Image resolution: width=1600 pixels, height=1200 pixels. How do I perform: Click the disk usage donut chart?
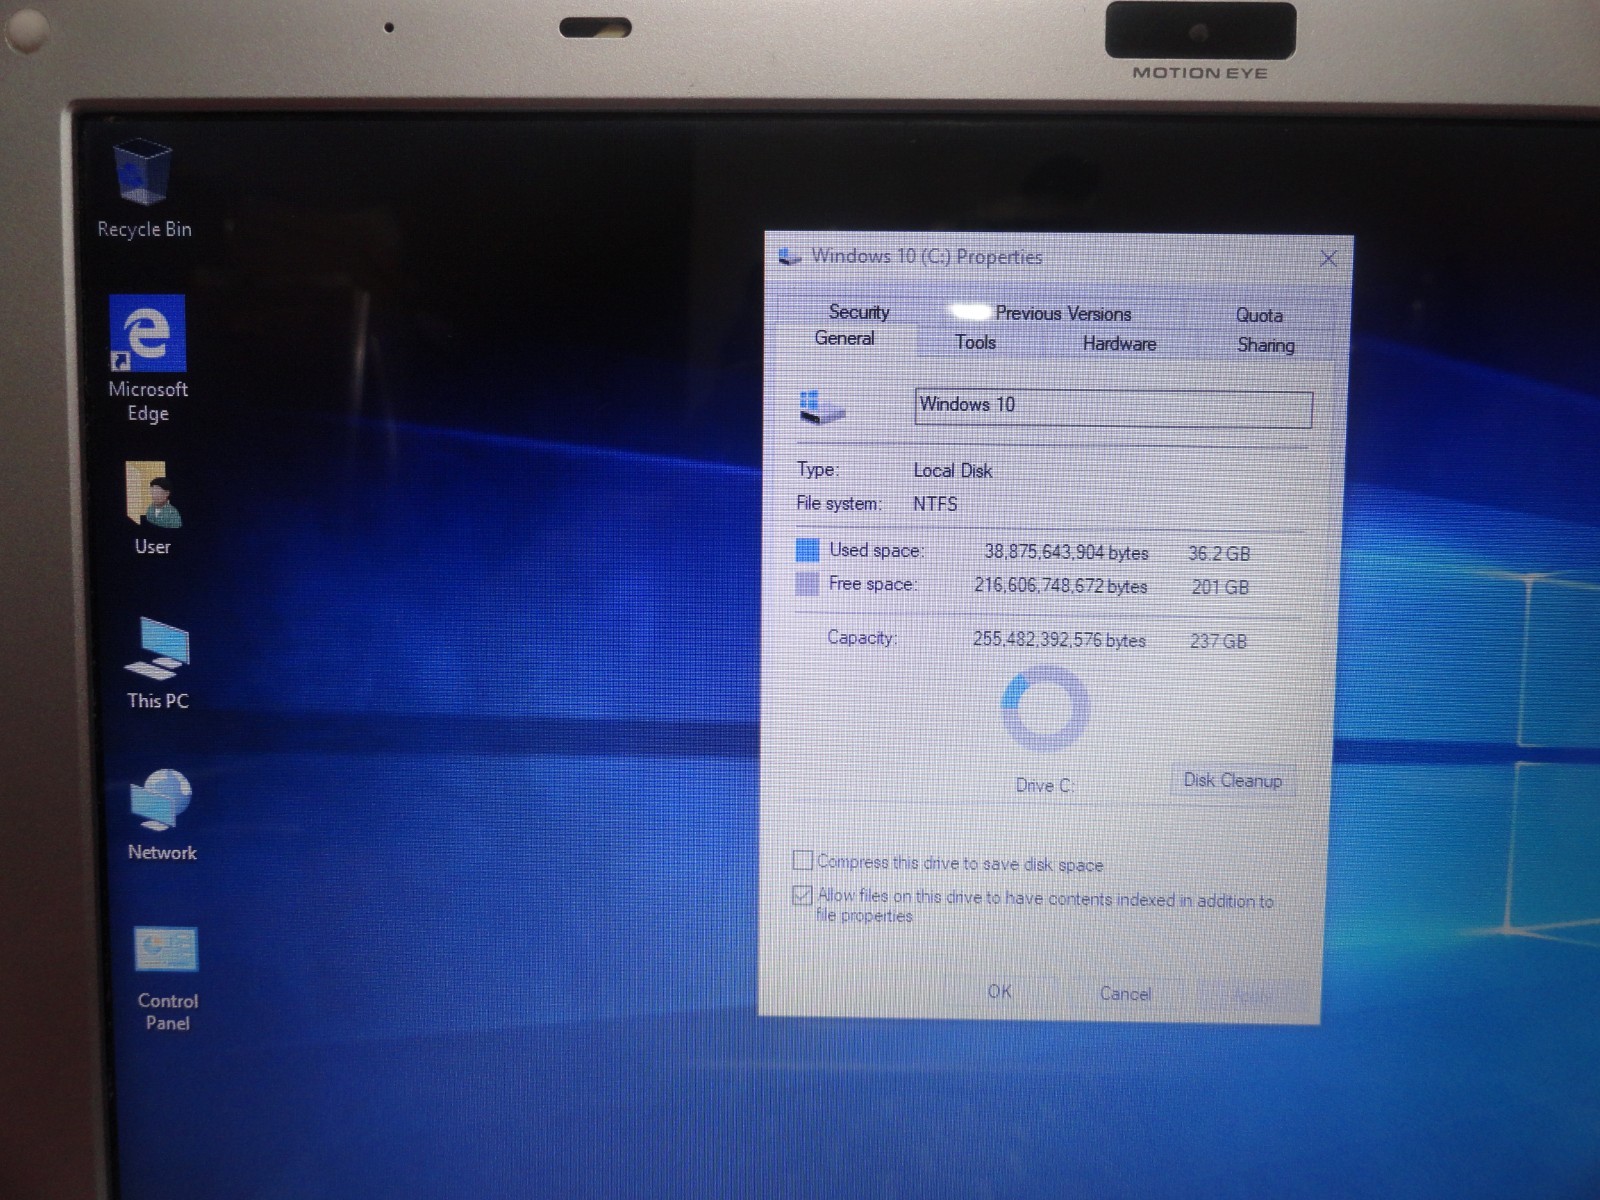tap(1045, 709)
